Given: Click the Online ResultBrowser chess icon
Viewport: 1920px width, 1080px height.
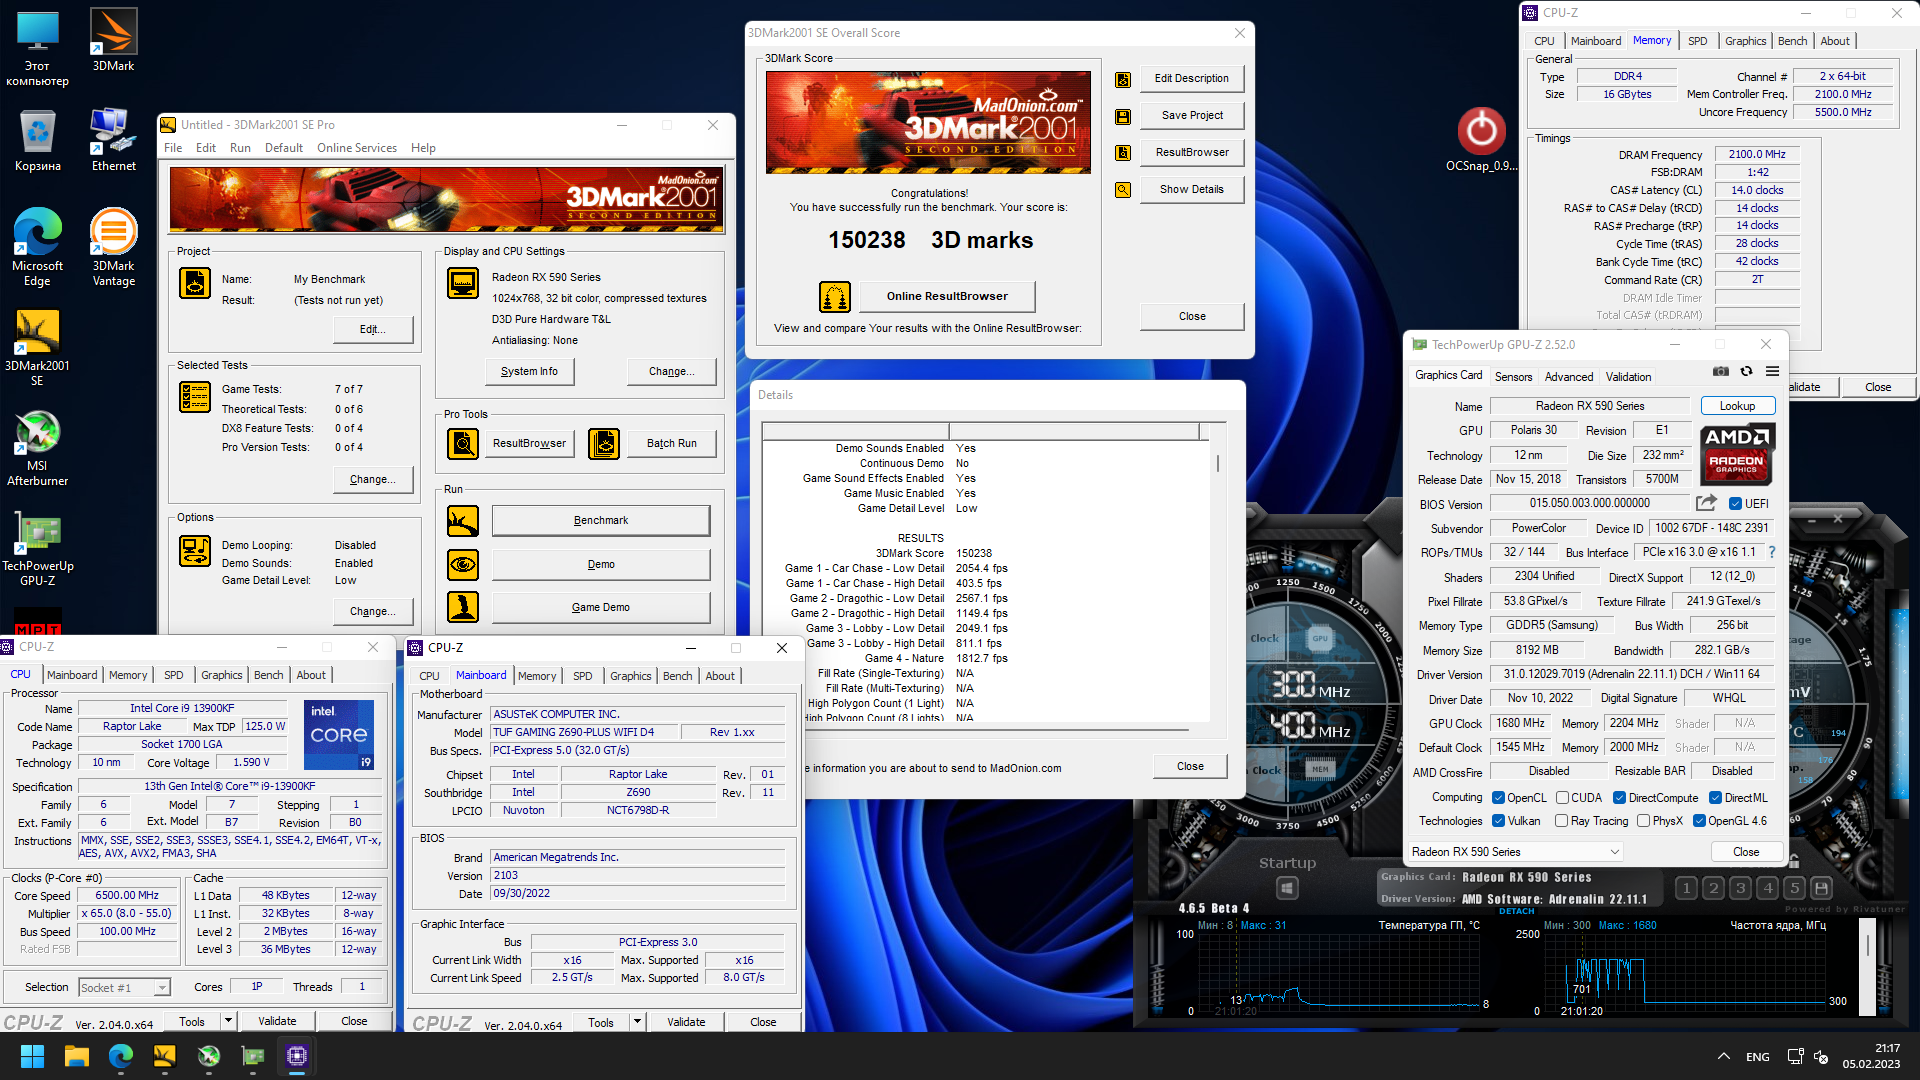Looking at the screenshot, I should pyautogui.click(x=835, y=296).
